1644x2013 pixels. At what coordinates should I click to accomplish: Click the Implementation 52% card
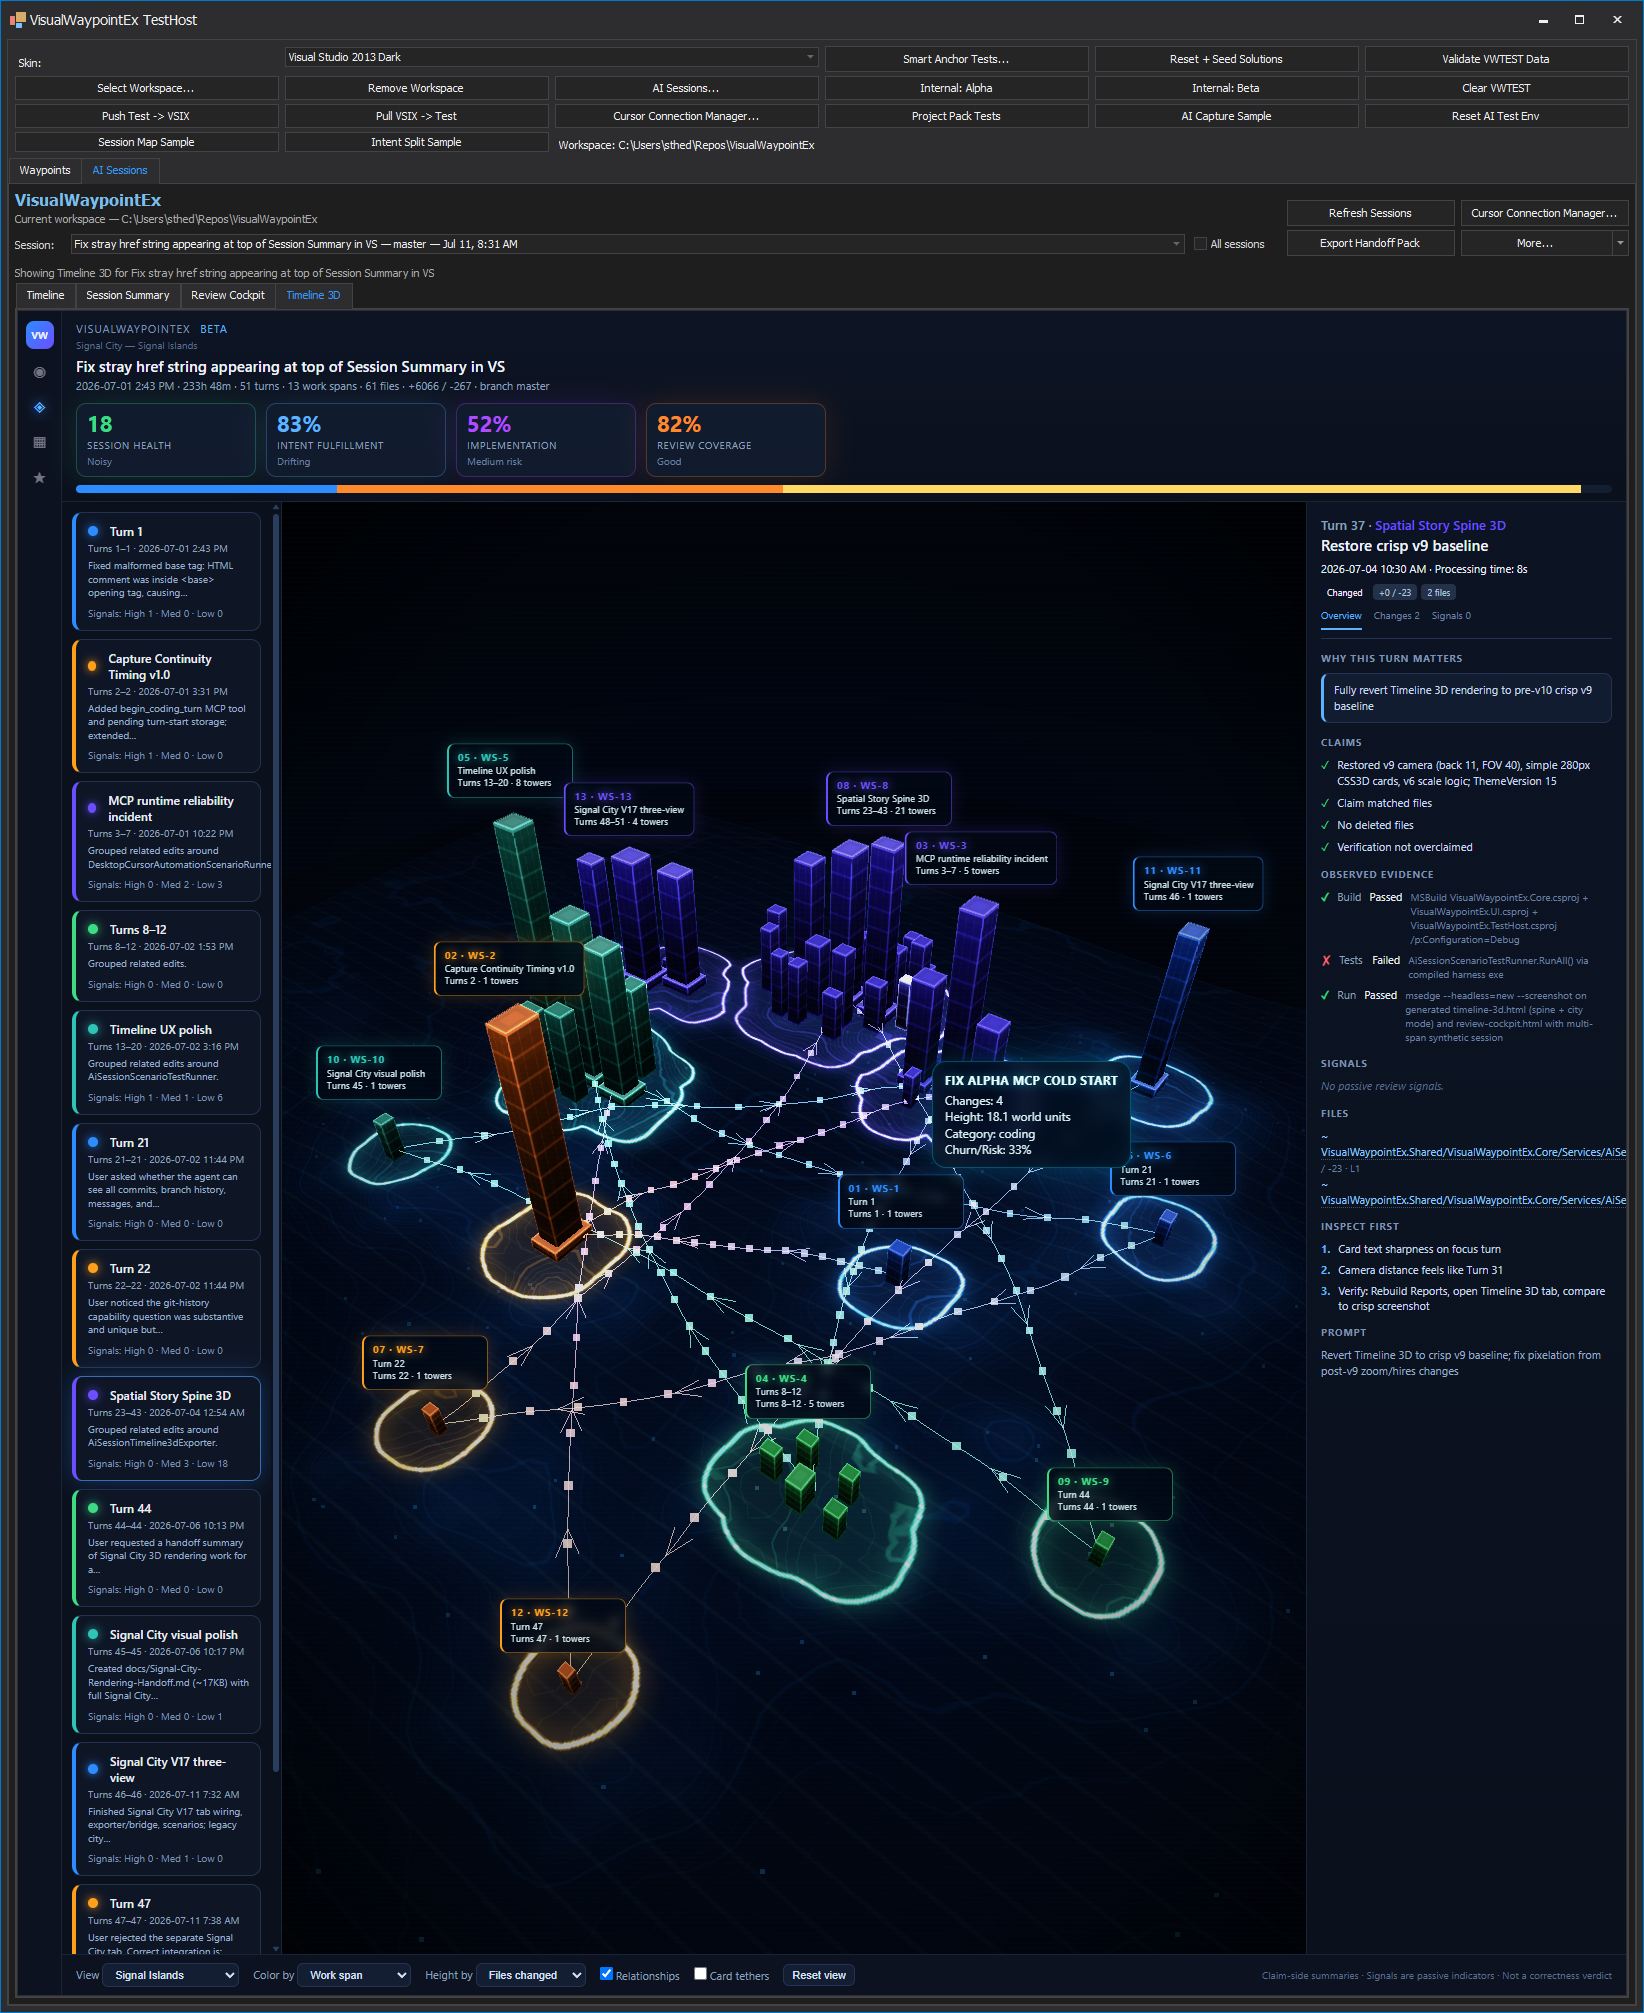click(545, 440)
